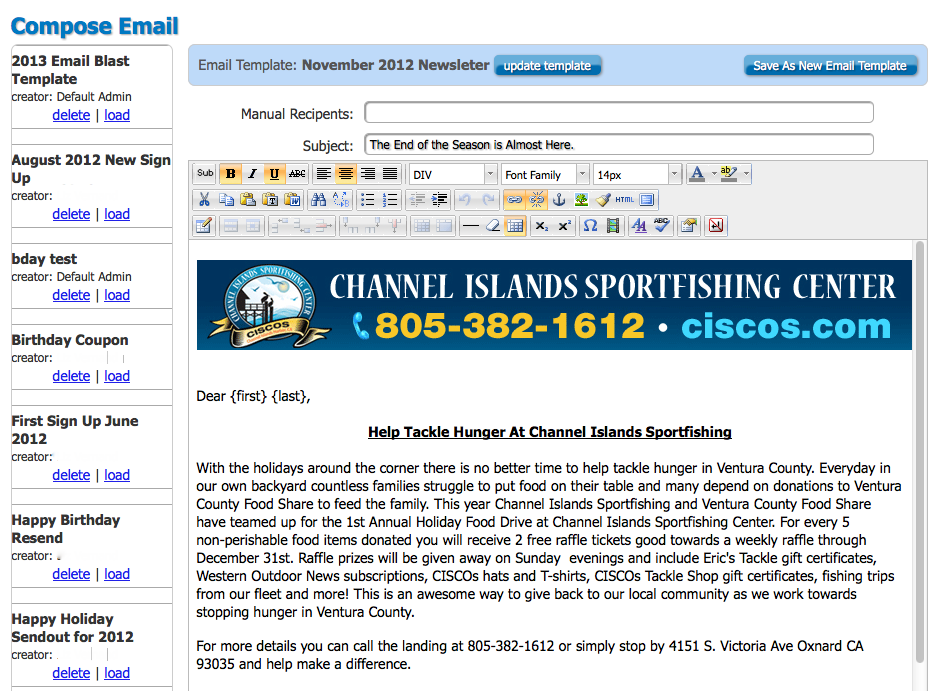Open the Font Family dropdown

(x=545, y=174)
